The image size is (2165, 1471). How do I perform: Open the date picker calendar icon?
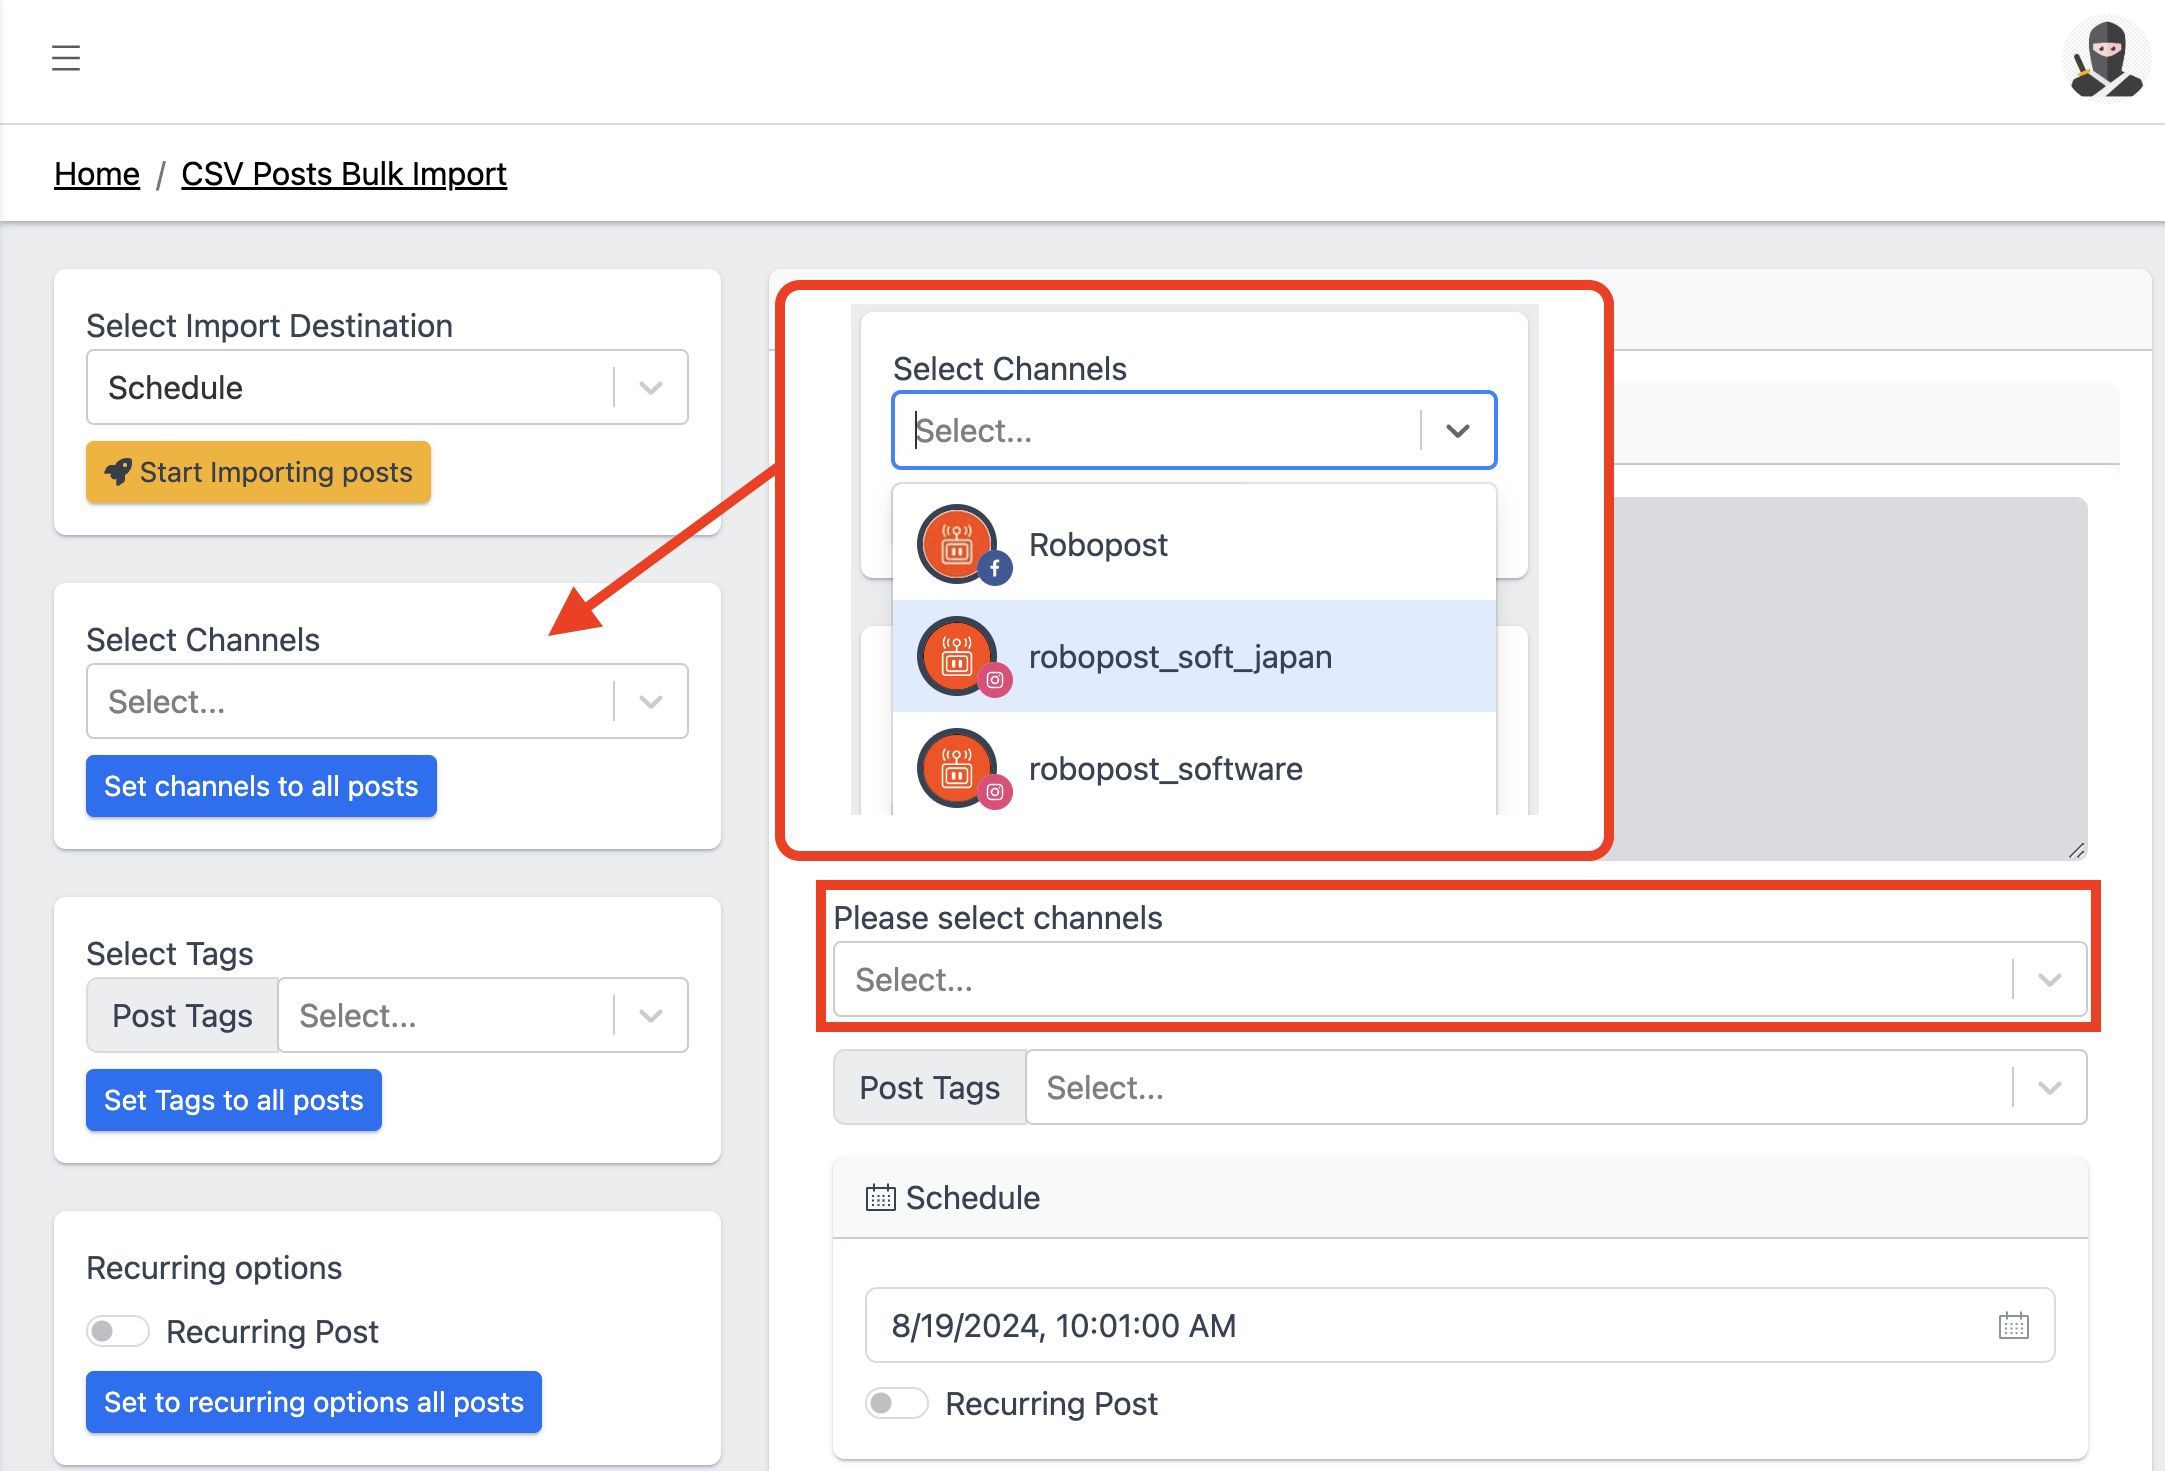(x=2013, y=1326)
